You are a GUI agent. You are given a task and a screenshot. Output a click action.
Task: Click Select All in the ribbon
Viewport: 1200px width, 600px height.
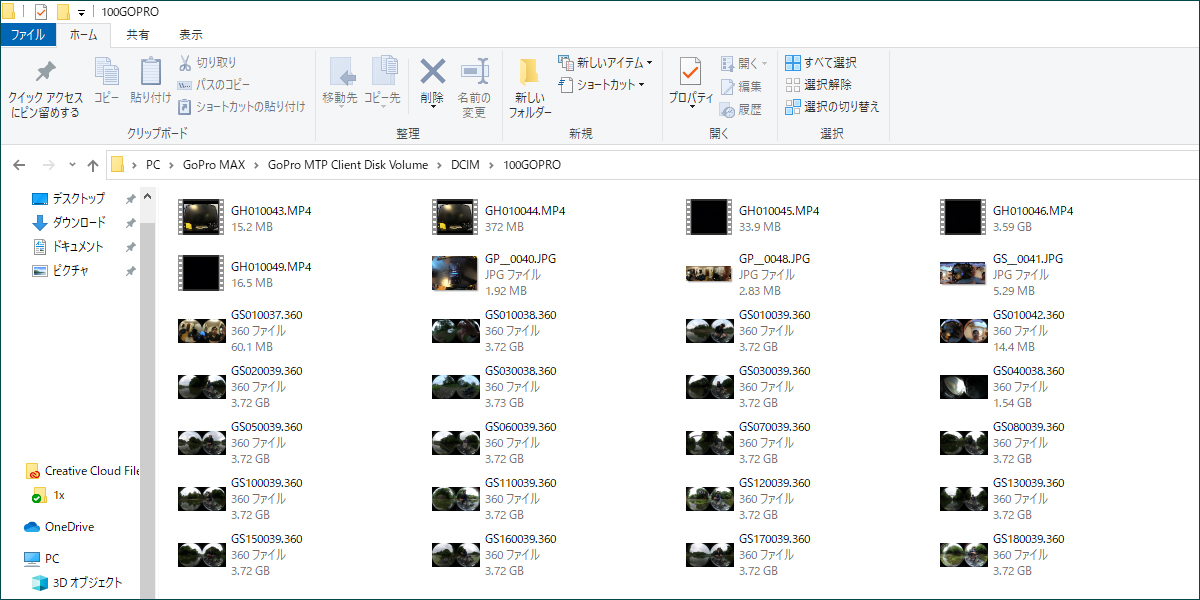point(821,63)
